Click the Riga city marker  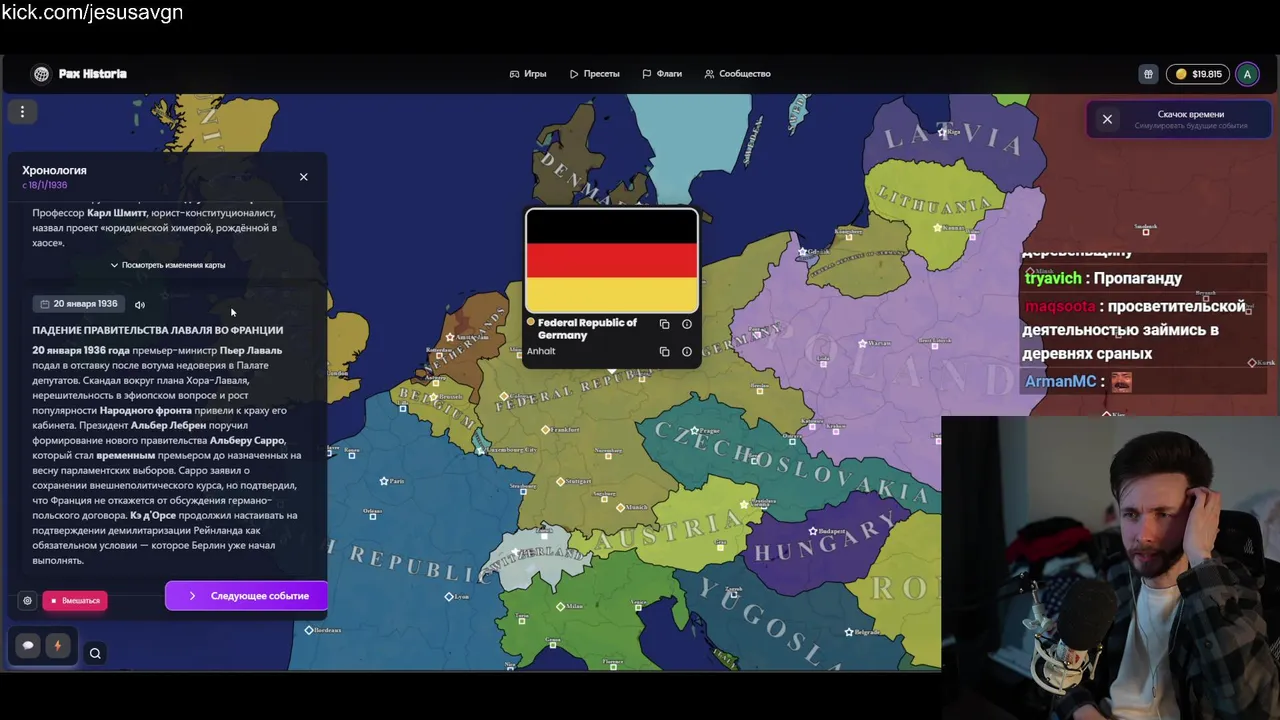pyautogui.click(x=942, y=130)
